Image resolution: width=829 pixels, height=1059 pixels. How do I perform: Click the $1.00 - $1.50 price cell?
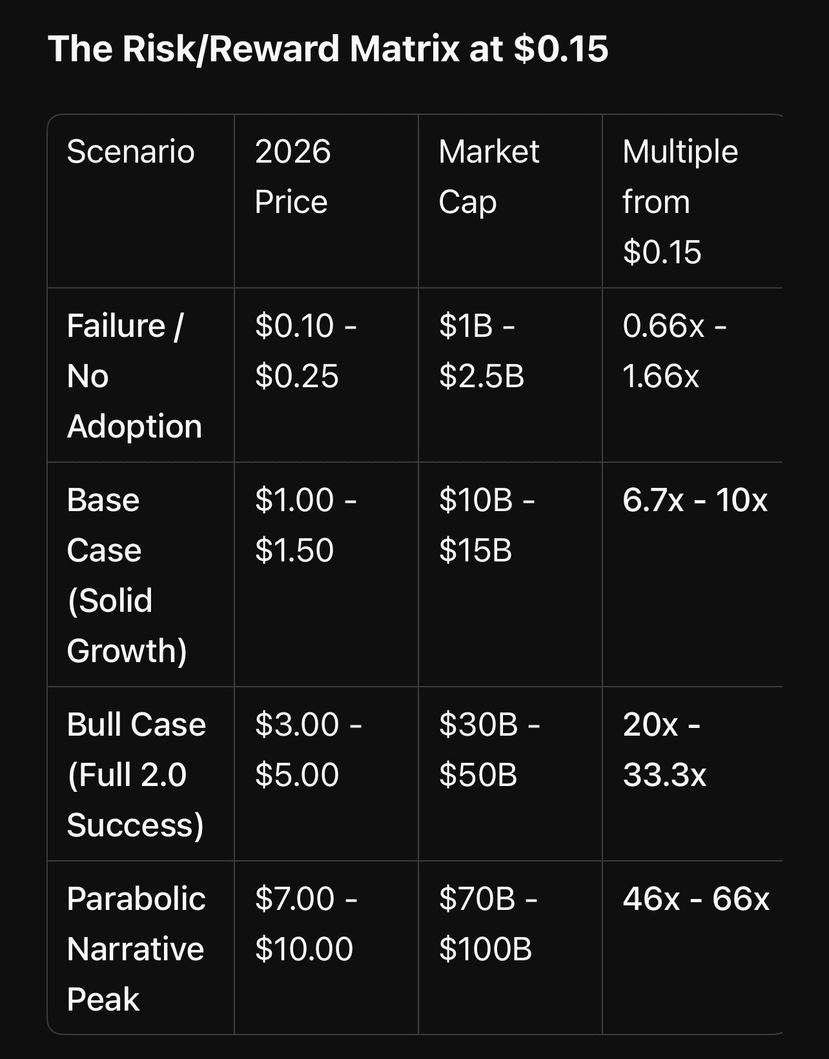304,525
